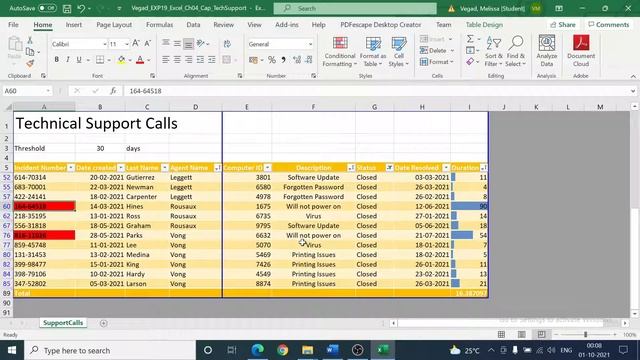The height and width of the screenshot is (360, 640).
Task: Open Cell Styles menu
Action: tap(398, 52)
